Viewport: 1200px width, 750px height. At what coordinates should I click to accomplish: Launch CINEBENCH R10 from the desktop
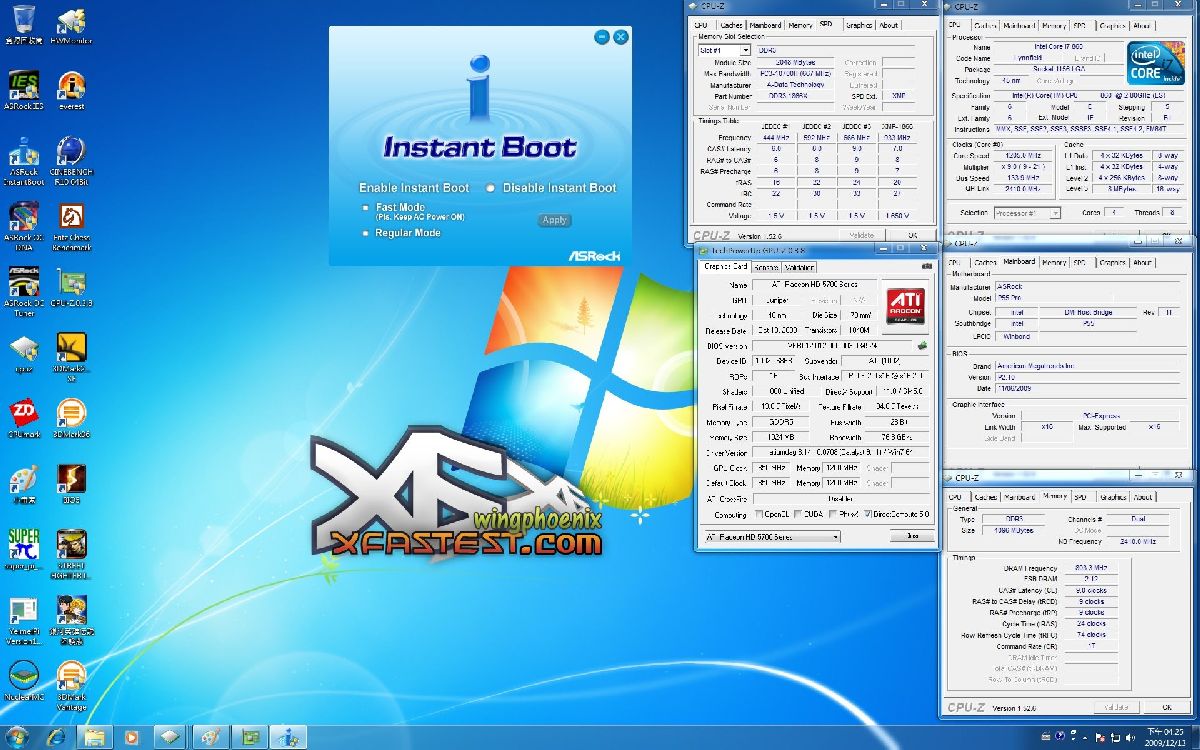(x=71, y=162)
